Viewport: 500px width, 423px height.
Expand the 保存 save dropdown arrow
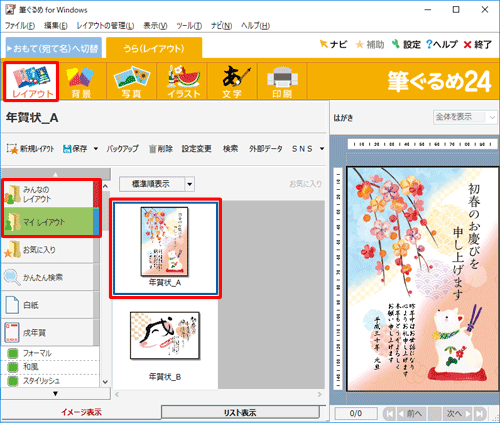pyautogui.click(x=96, y=149)
